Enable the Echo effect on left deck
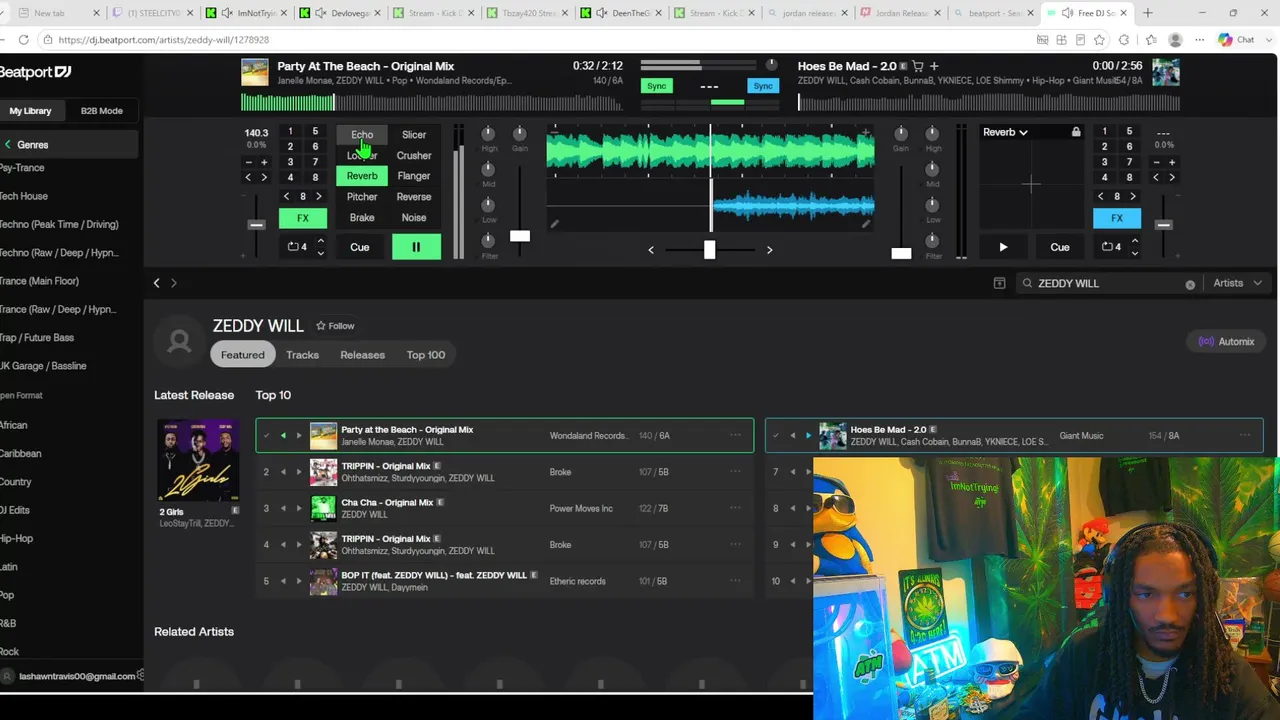 [362, 135]
